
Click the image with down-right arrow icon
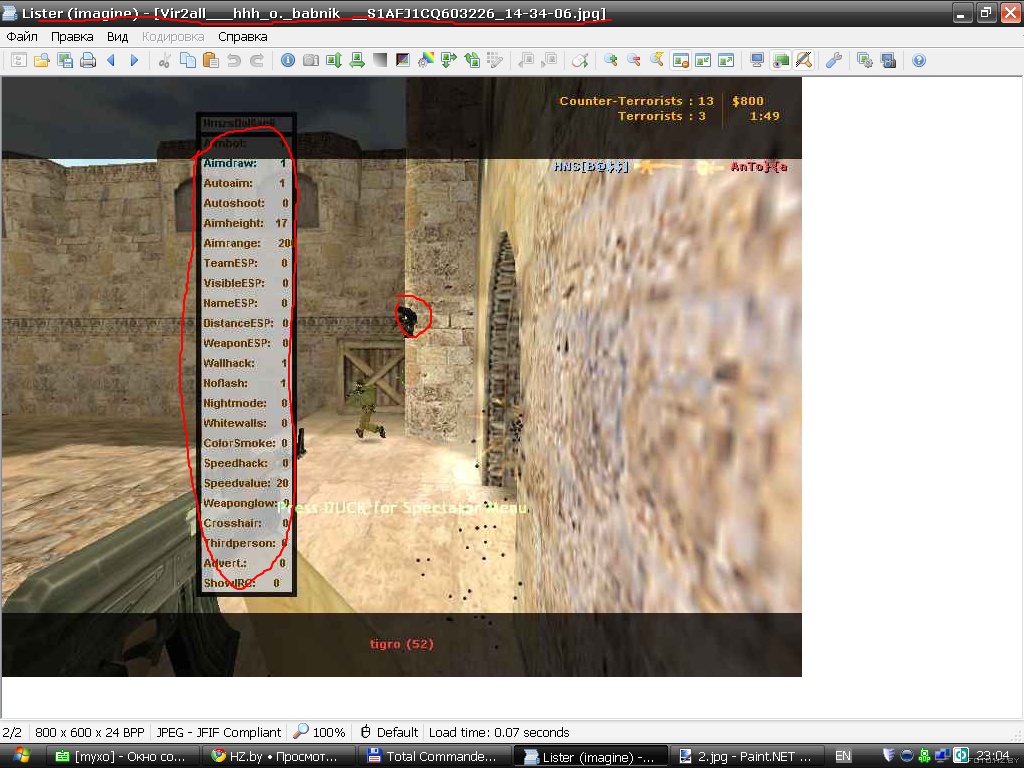(x=449, y=61)
